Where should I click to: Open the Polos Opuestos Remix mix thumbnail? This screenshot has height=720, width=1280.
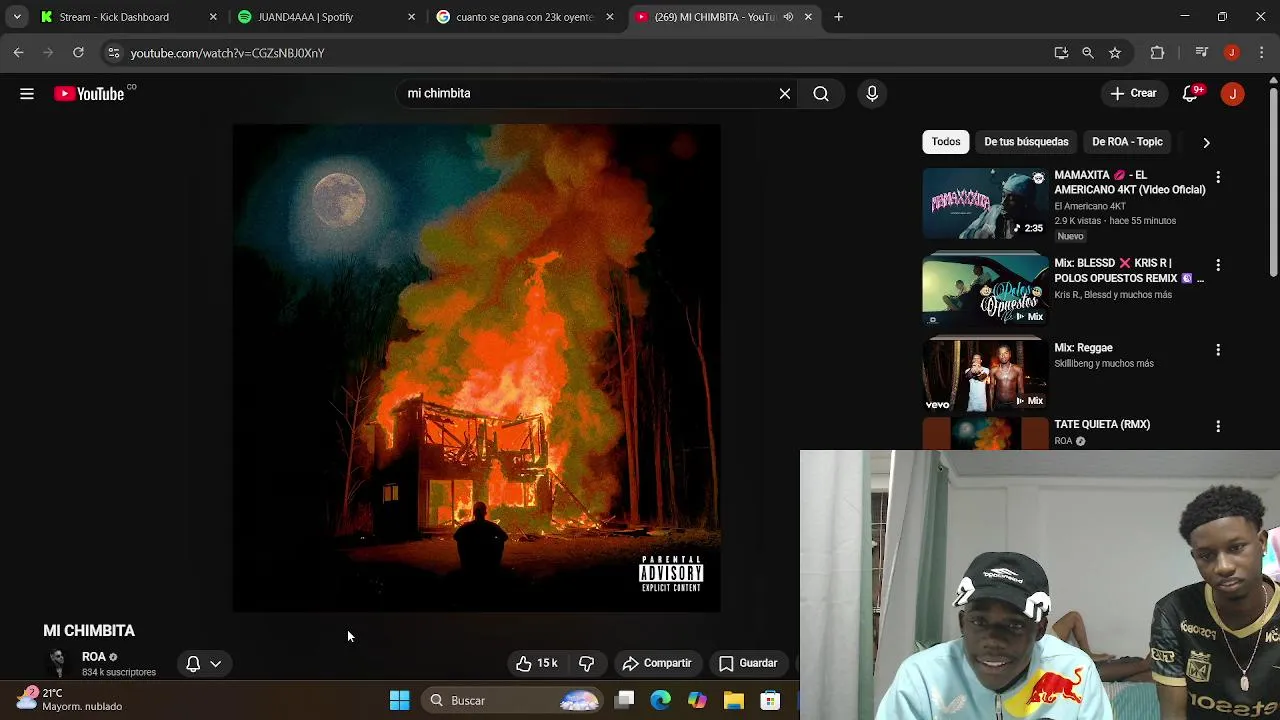point(985,288)
